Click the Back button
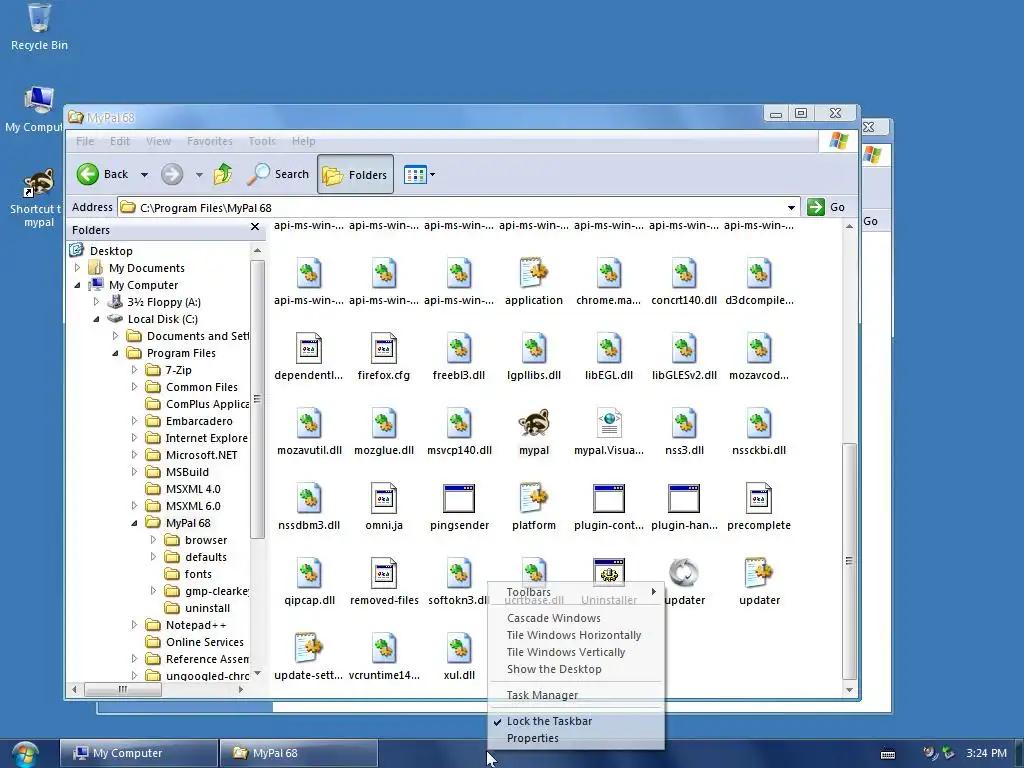The image size is (1024, 768). pos(103,174)
